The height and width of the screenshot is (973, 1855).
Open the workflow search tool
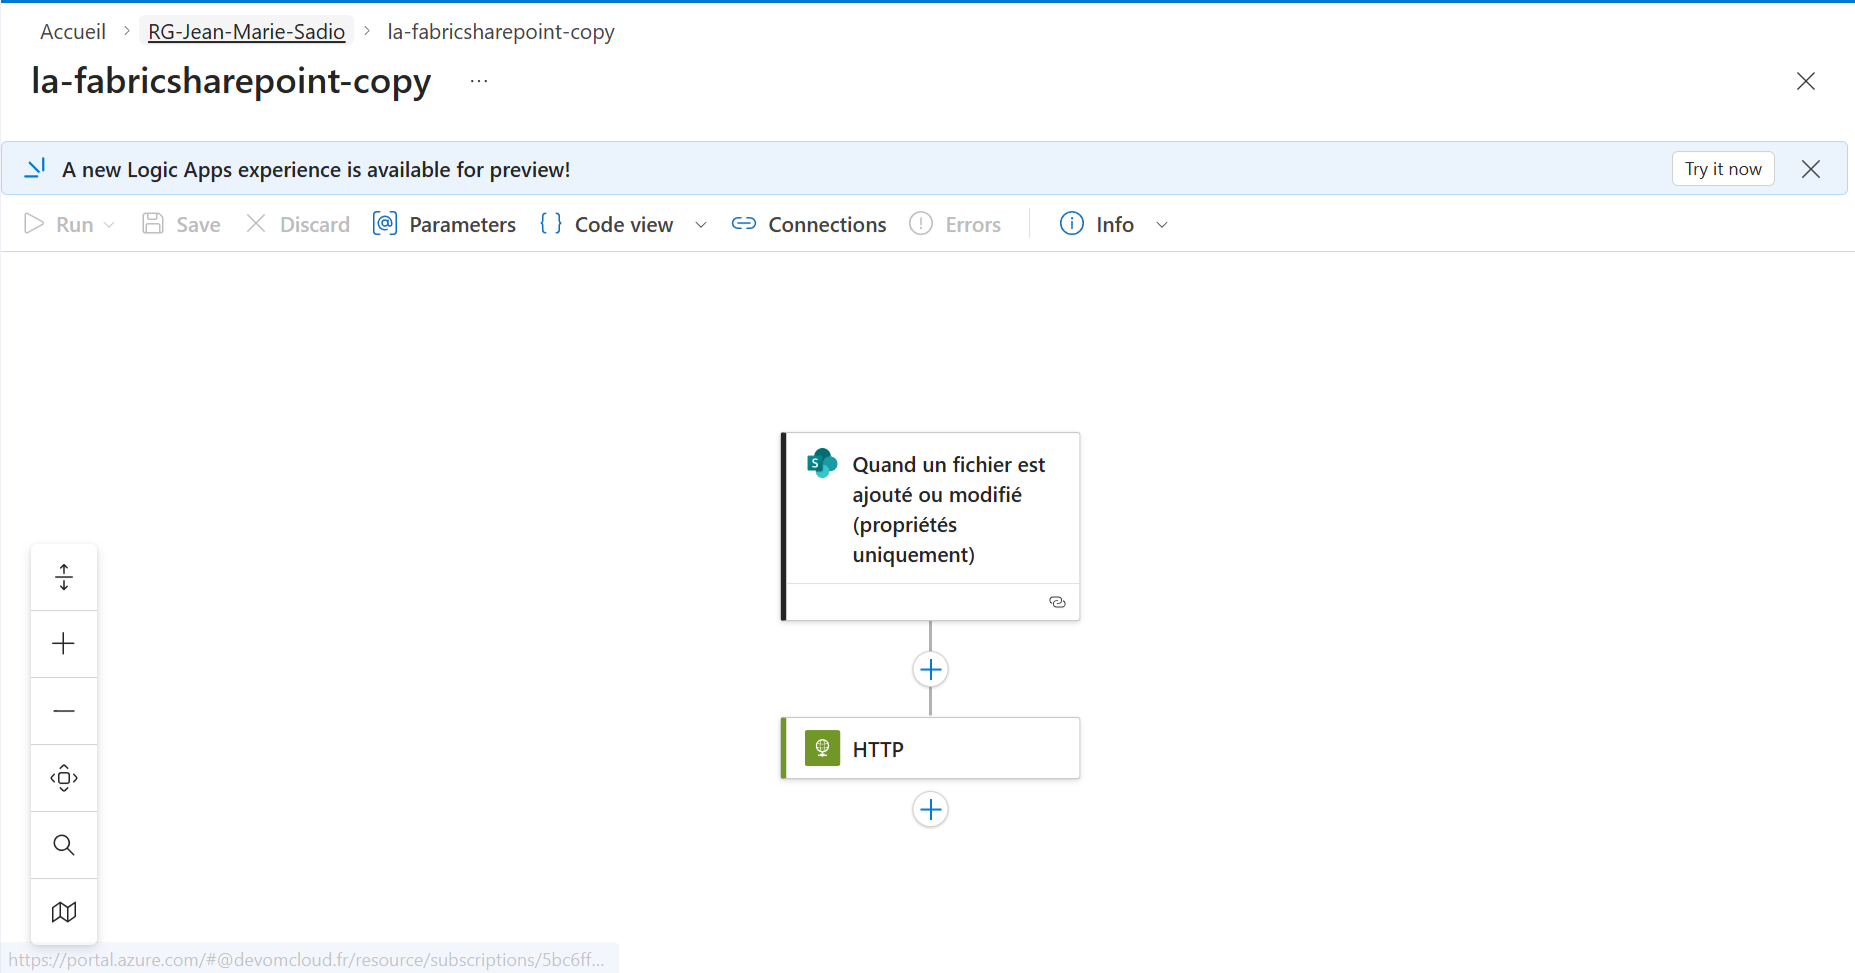(x=63, y=845)
